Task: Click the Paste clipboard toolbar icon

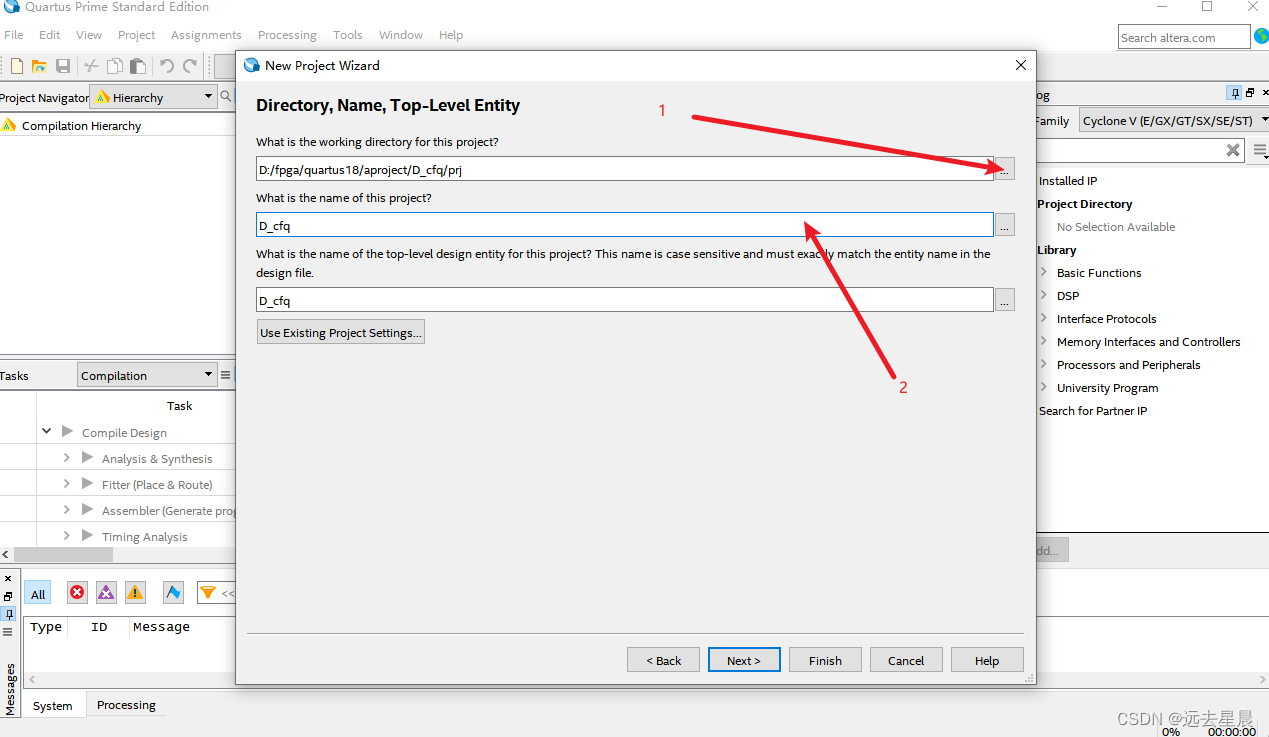Action: coord(138,66)
